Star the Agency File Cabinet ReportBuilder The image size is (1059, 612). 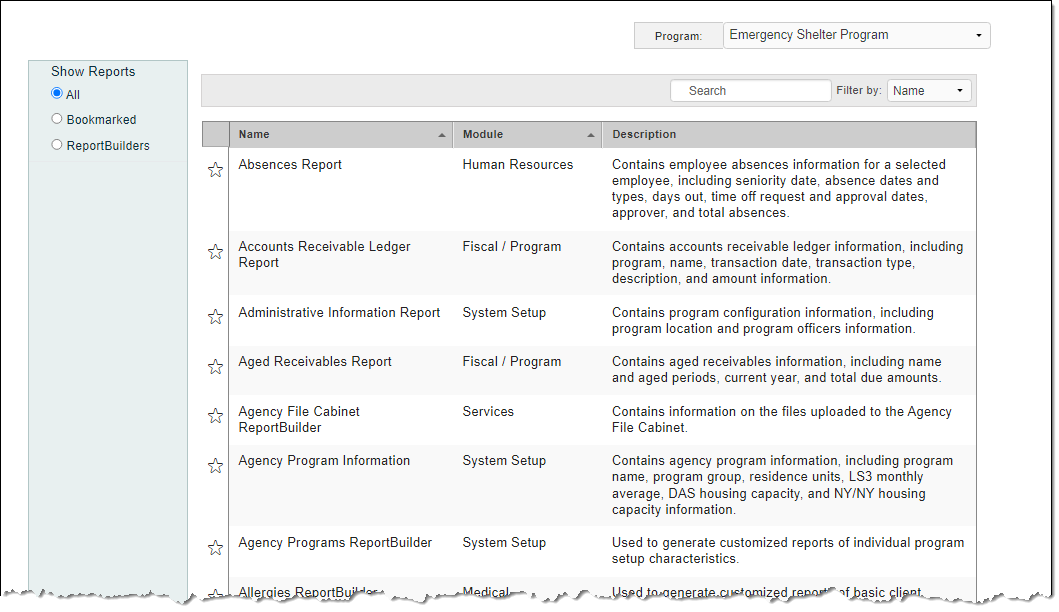pyautogui.click(x=215, y=416)
